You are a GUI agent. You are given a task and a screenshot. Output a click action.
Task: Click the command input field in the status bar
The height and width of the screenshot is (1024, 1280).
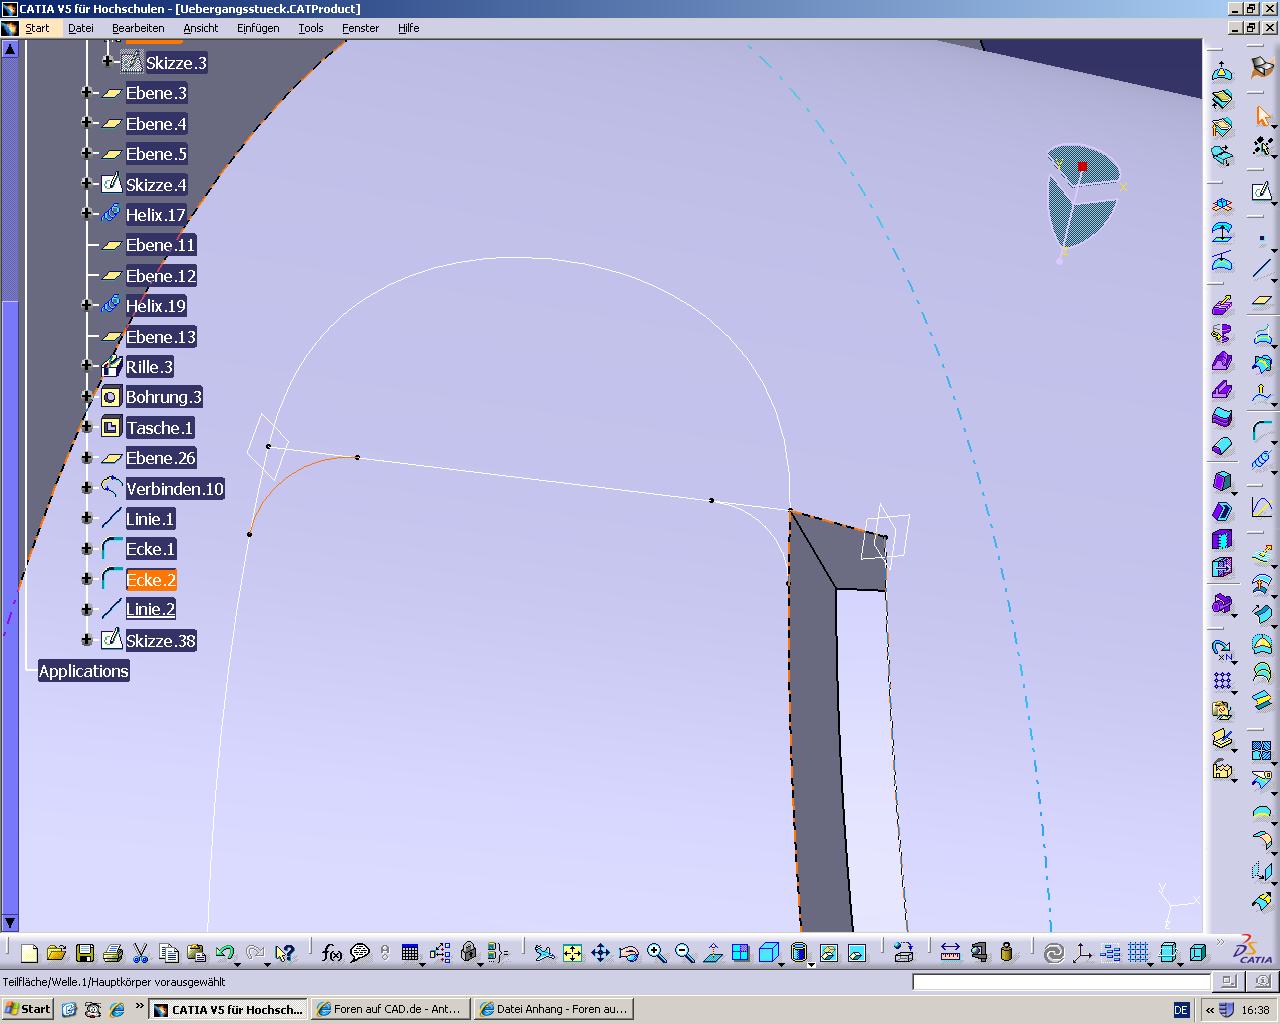coord(1061,982)
